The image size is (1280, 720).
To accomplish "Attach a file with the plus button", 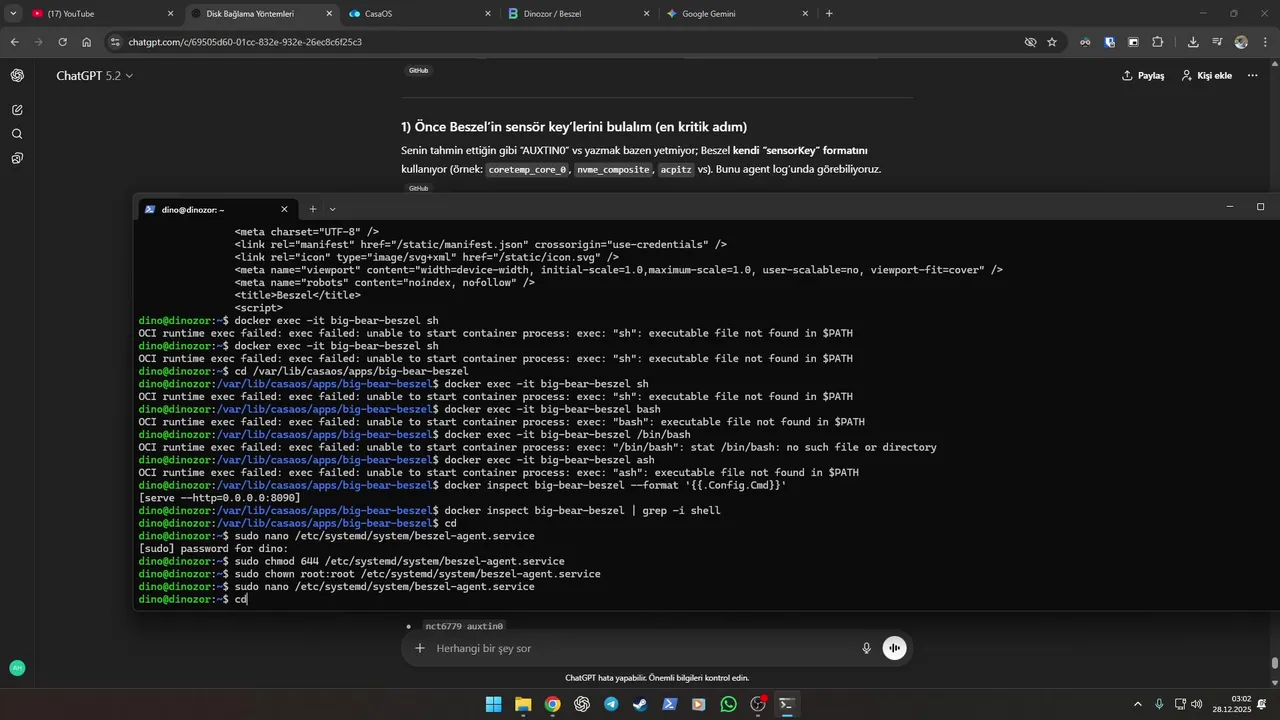I will (420, 648).
